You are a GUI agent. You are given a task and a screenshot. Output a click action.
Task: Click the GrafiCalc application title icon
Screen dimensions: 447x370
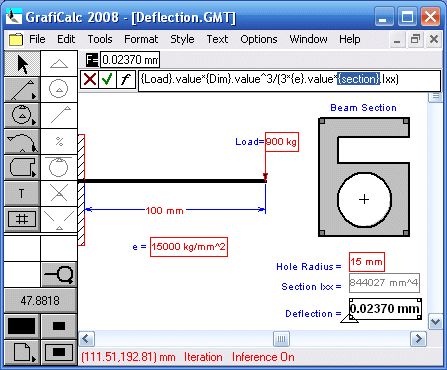coord(14,17)
